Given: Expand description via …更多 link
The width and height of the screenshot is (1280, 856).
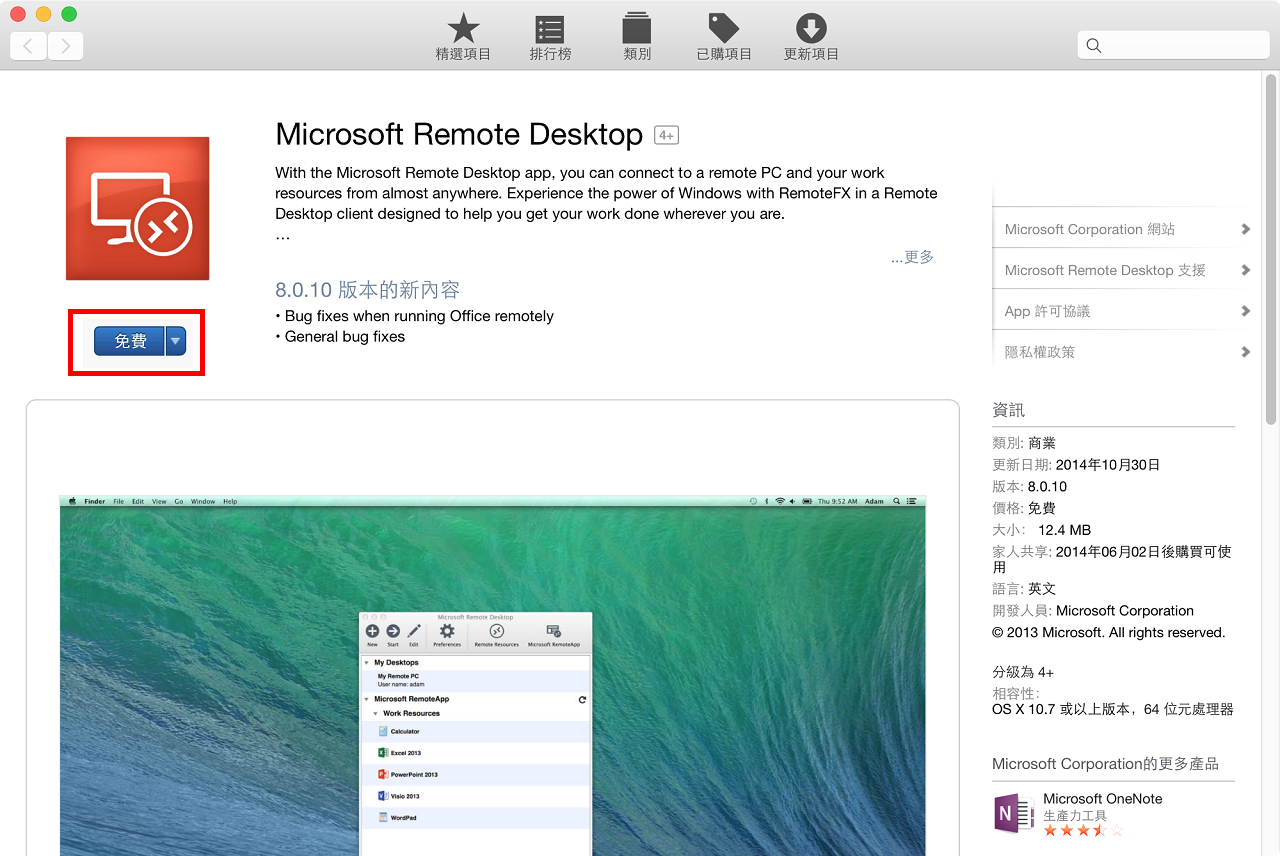Looking at the screenshot, I should point(912,257).
